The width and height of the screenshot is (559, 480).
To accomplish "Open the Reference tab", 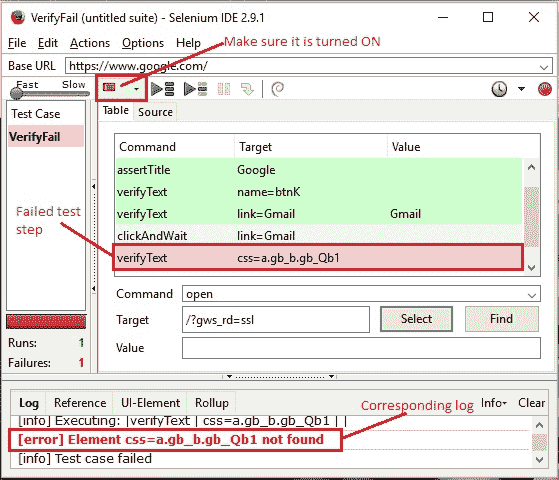I will pos(80,403).
